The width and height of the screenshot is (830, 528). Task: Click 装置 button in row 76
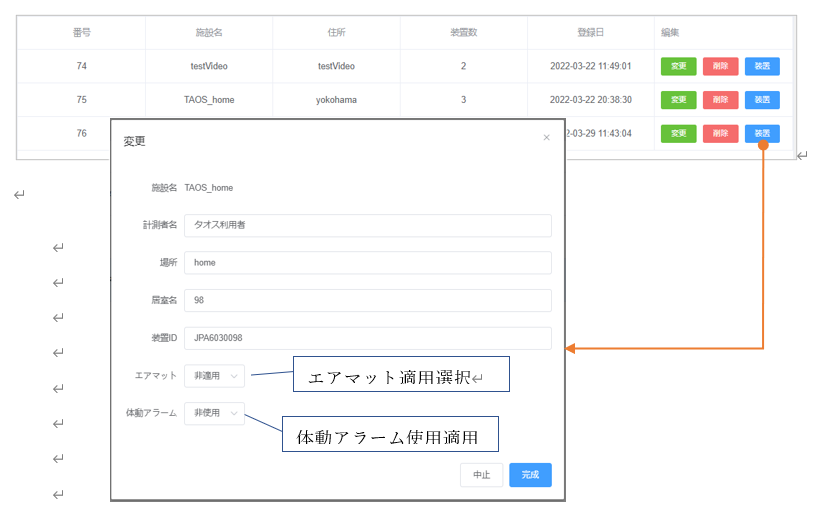click(762, 133)
